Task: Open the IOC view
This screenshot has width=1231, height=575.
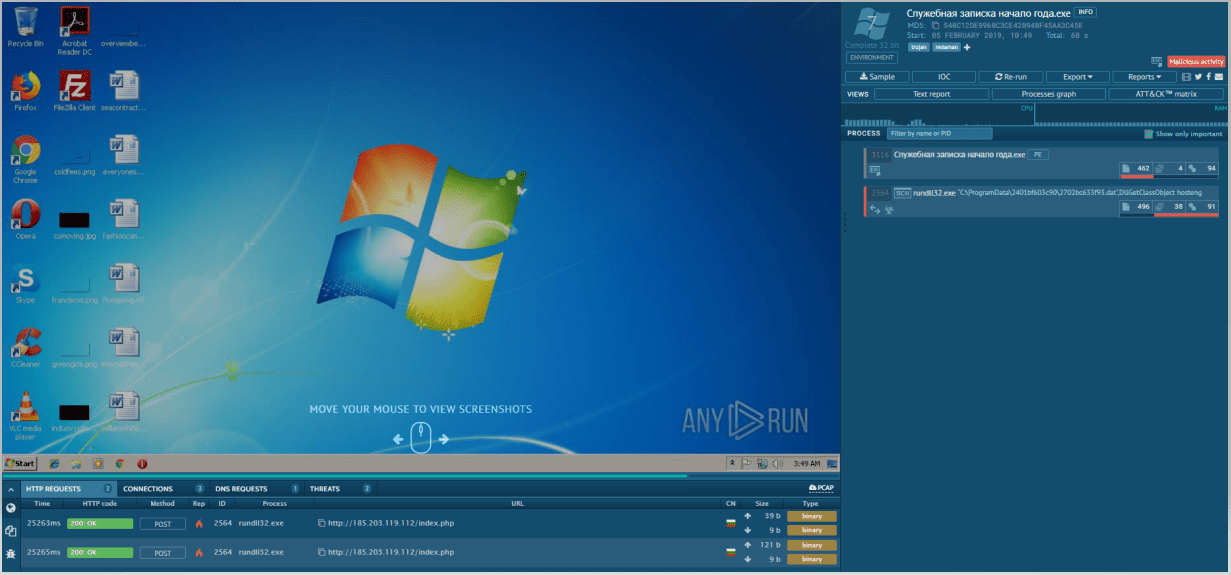Action: 944,77
